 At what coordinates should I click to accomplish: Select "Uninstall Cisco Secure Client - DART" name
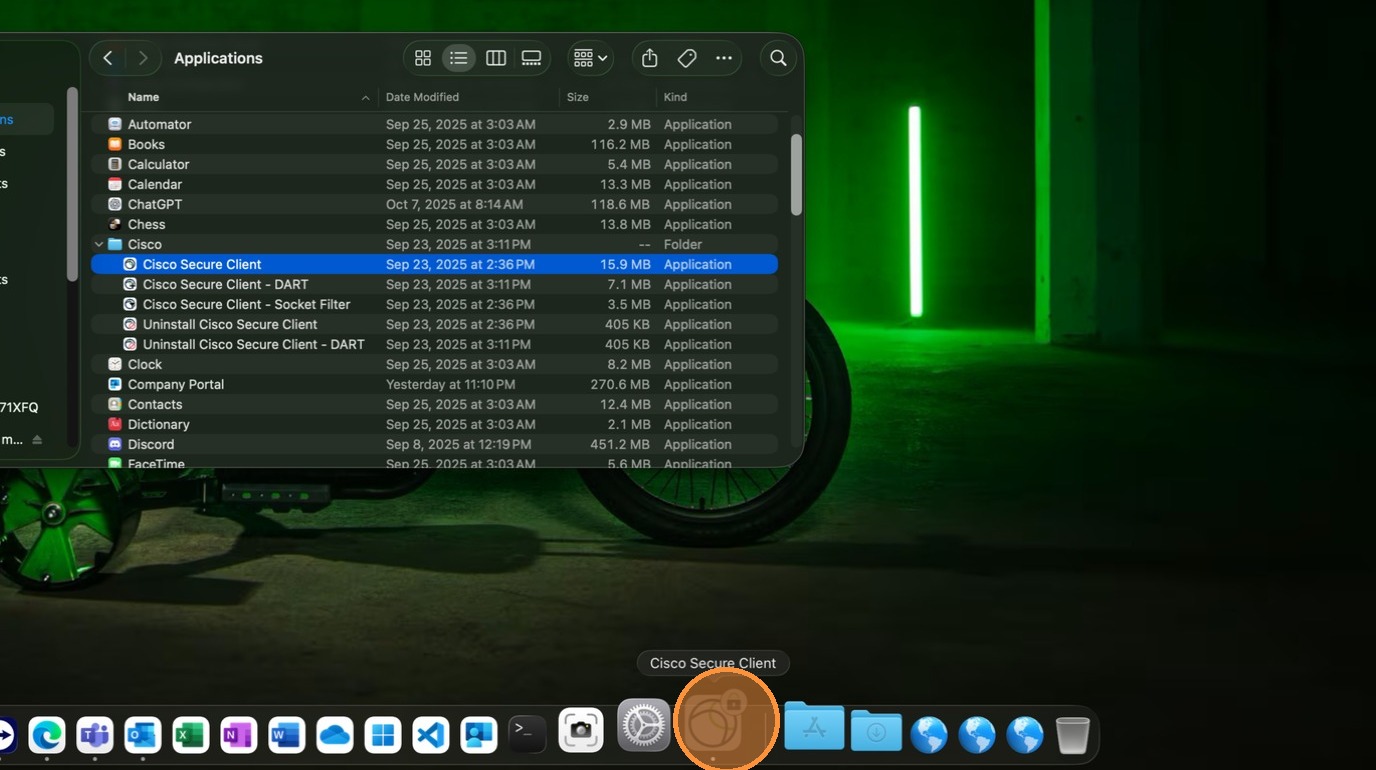click(254, 344)
